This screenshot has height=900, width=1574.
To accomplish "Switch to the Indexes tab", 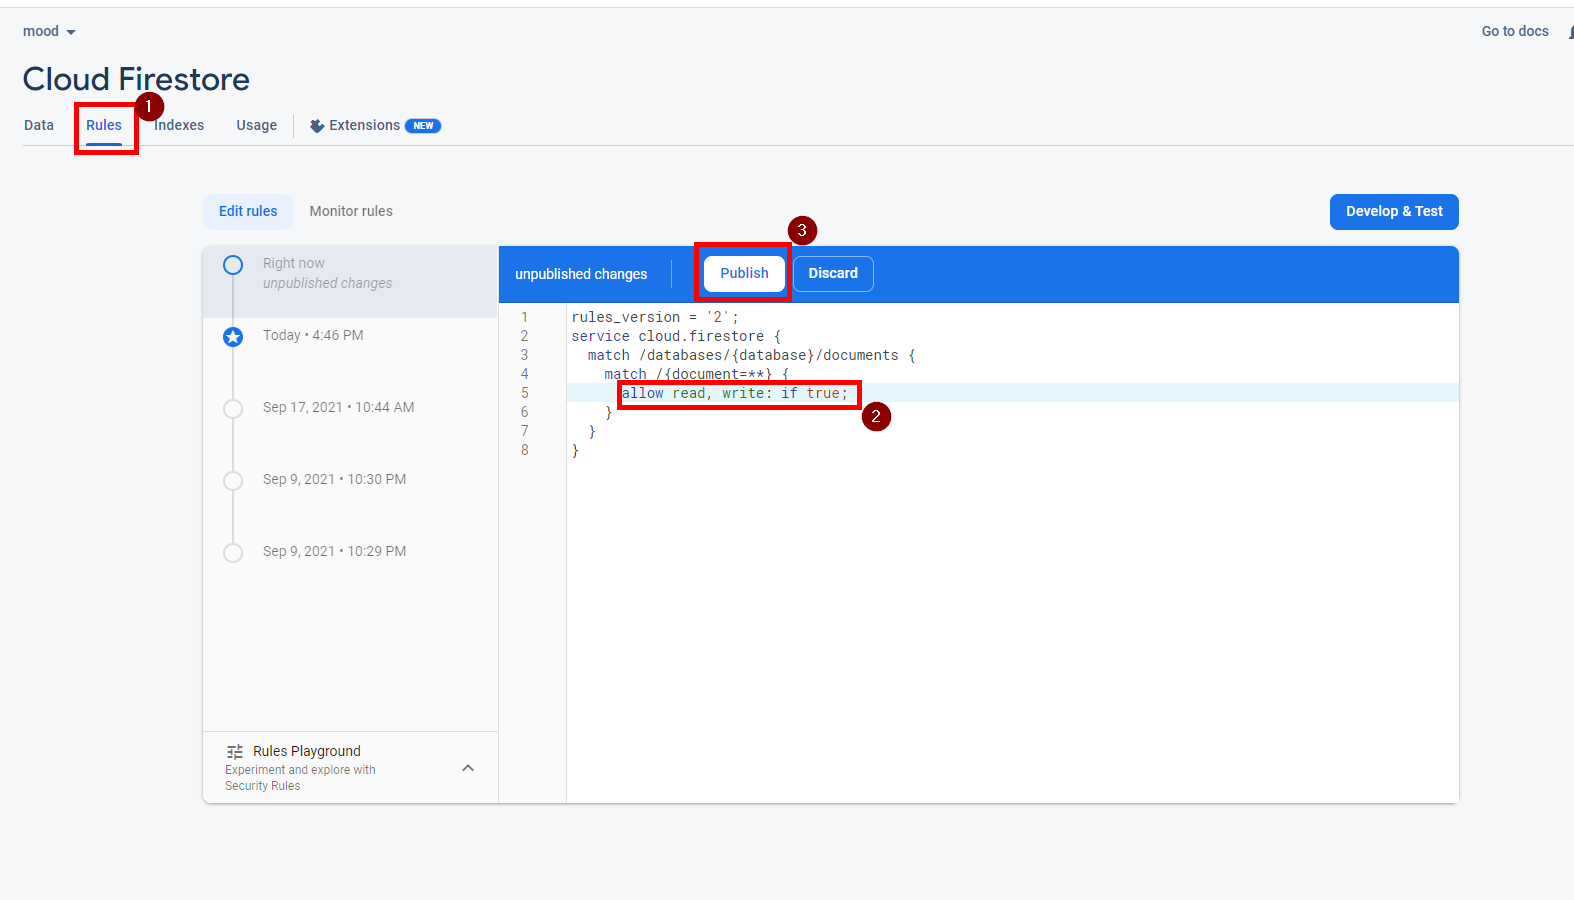I will [x=180, y=126].
